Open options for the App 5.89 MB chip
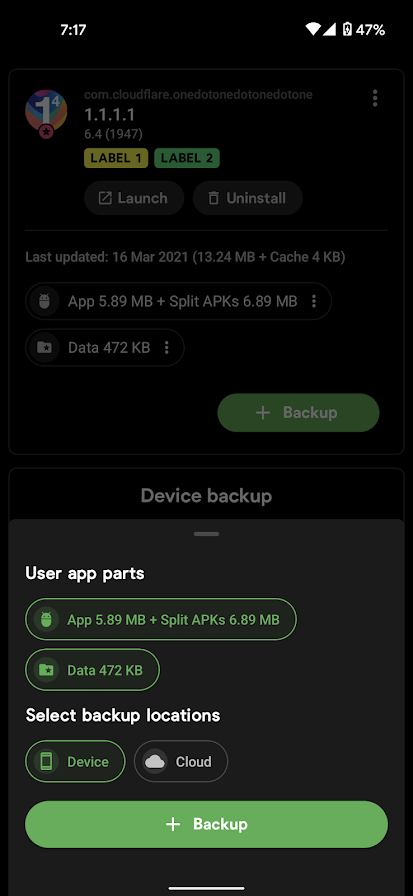Screen dimensions: 413x896 click(314, 301)
